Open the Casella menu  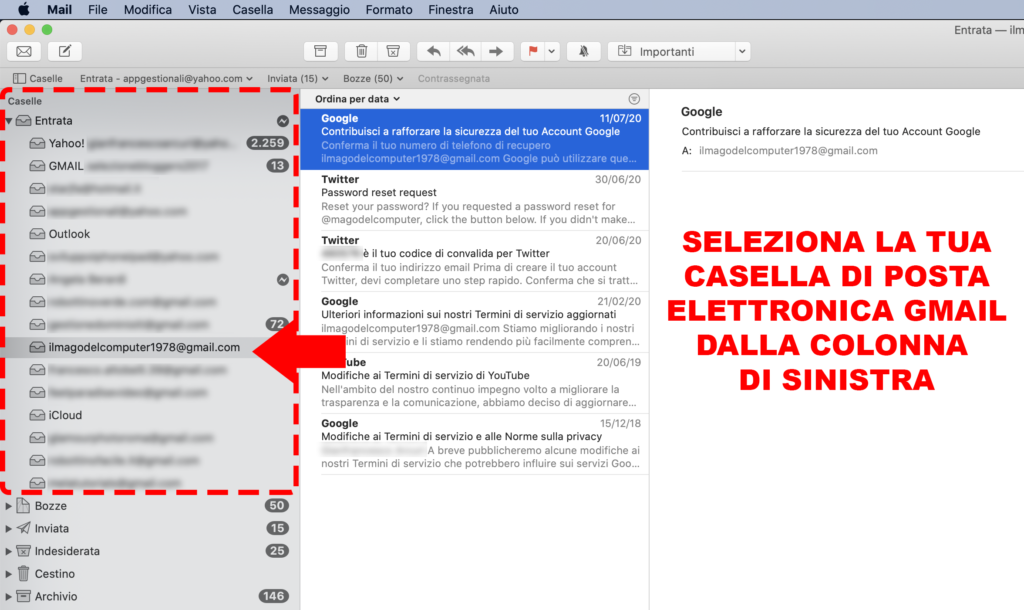(253, 10)
